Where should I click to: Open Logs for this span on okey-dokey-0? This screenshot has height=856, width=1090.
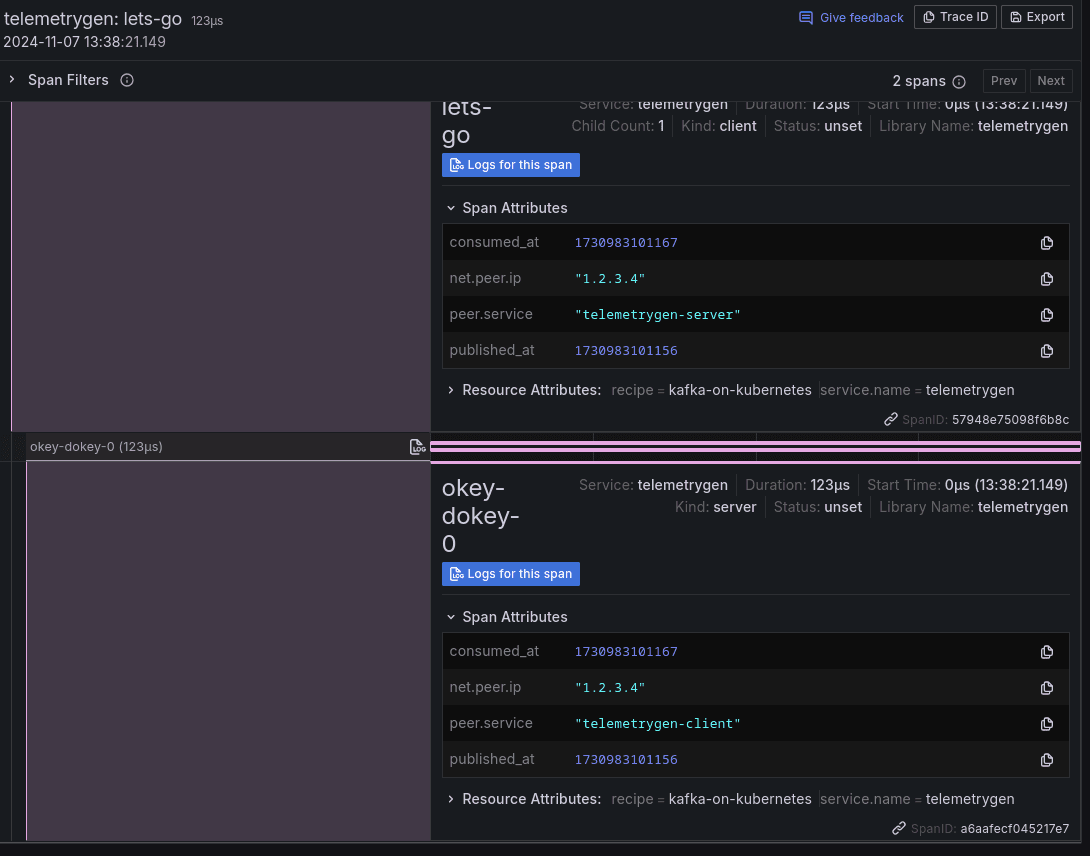coord(511,574)
